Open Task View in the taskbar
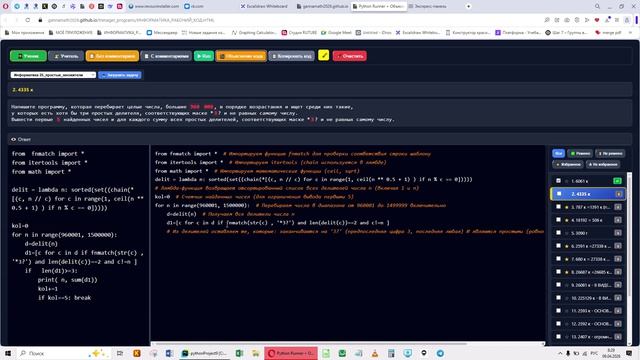This screenshot has width=640, height=360. click(x=120, y=353)
